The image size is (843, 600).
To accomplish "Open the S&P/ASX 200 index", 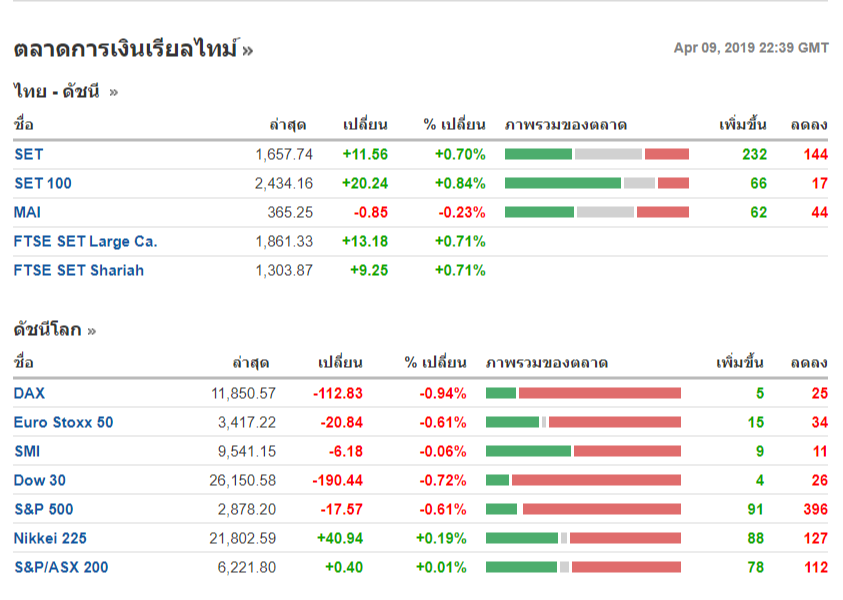I will [x=61, y=567].
